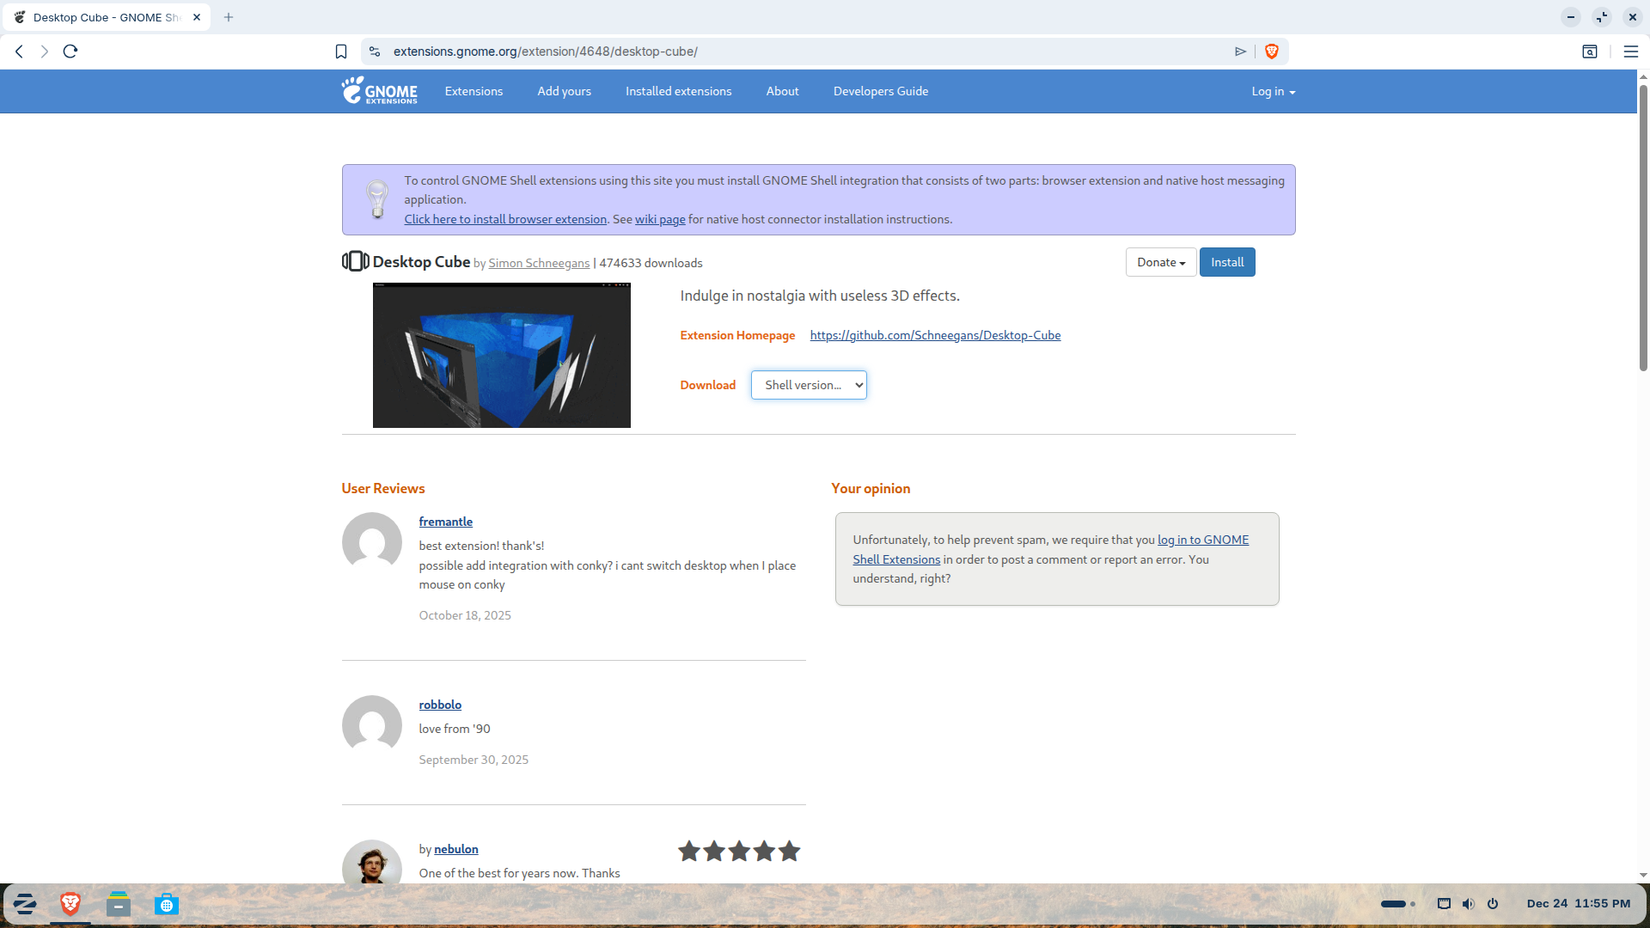Click the page vertical scrollbar
This screenshot has height=928, width=1650.
pos(1643,229)
